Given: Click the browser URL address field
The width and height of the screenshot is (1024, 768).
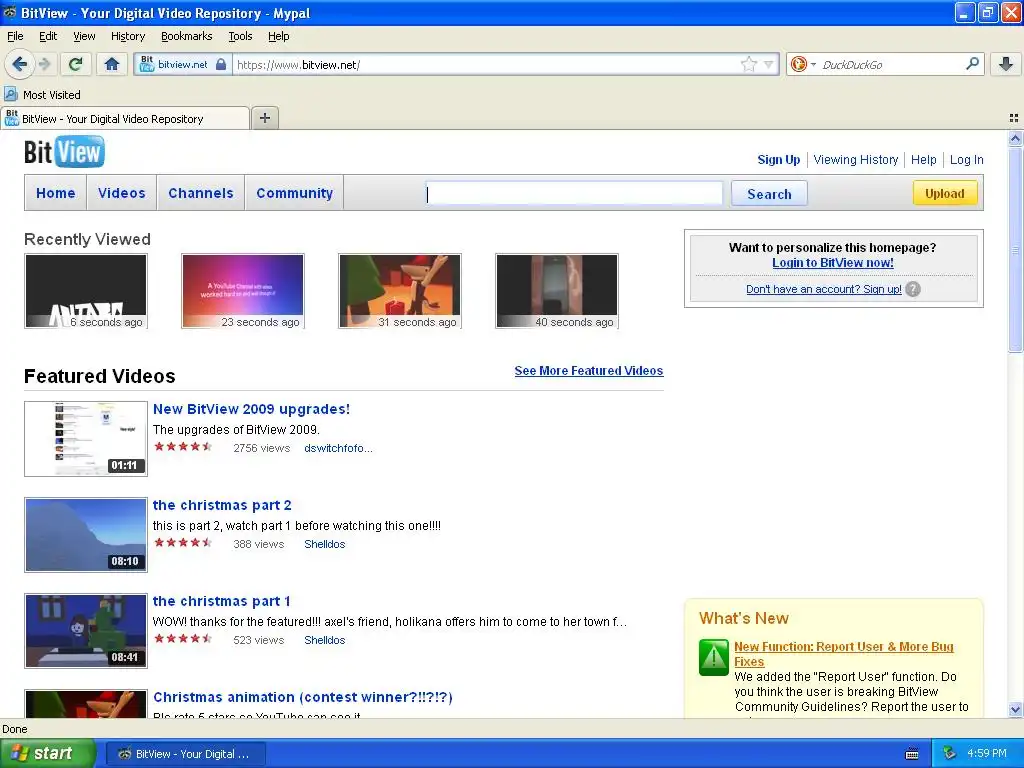Looking at the screenshot, I should (x=487, y=64).
